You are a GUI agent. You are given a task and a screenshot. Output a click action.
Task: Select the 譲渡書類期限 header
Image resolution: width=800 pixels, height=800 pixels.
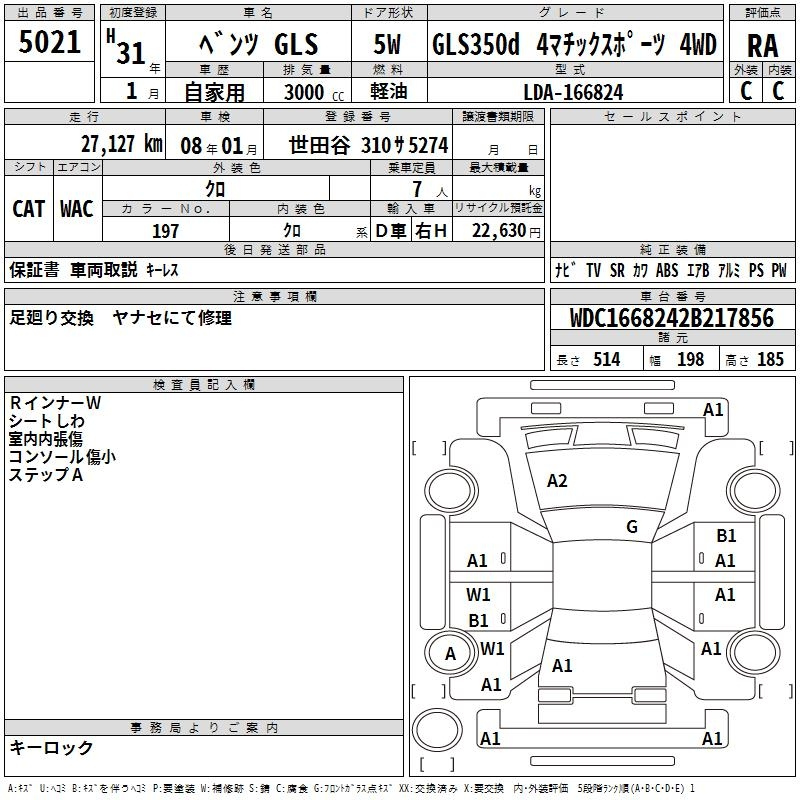(x=498, y=116)
